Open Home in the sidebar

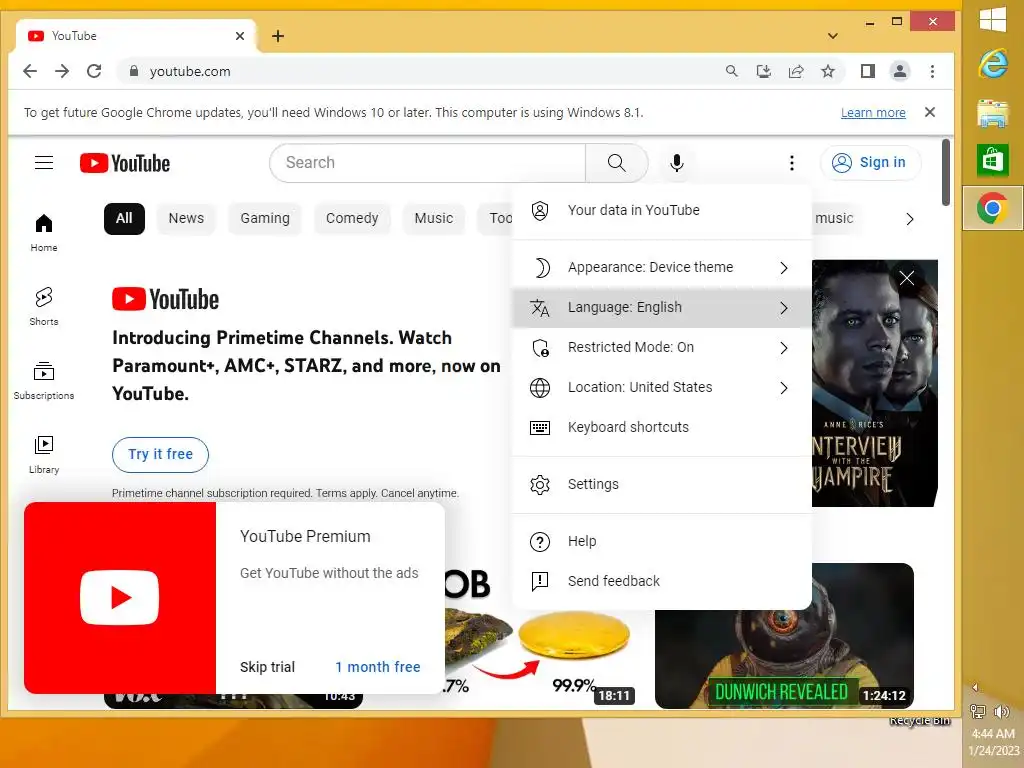coord(44,232)
